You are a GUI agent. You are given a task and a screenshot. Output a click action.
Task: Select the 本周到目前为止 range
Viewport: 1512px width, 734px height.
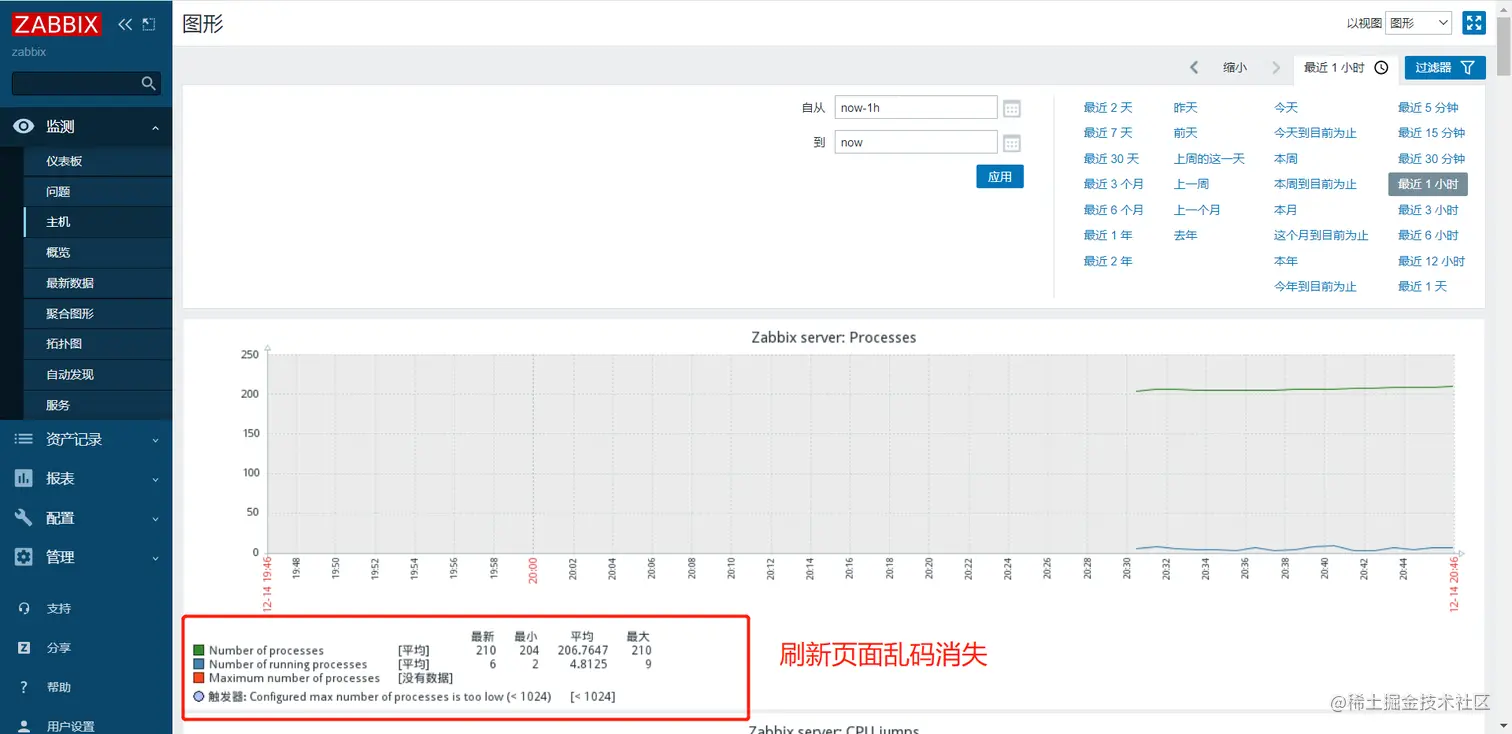(x=1315, y=184)
